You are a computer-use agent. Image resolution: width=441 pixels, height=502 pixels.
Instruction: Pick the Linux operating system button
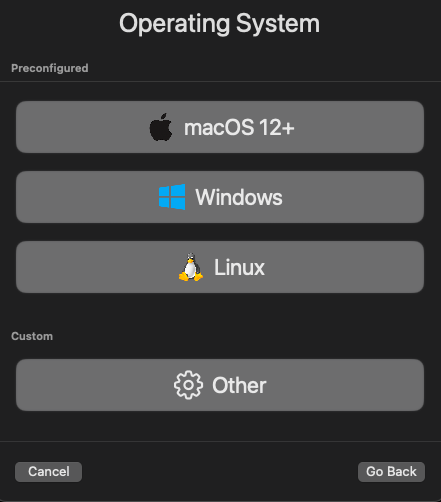coord(220,267)
